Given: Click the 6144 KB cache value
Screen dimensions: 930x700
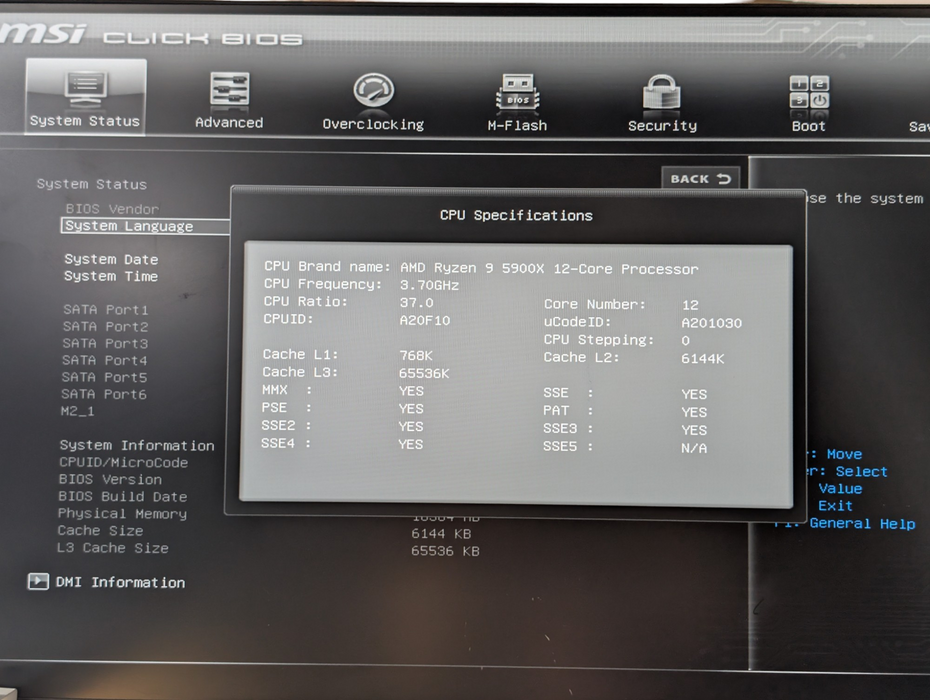Looking at the screenshot, I should pos(441,534).
